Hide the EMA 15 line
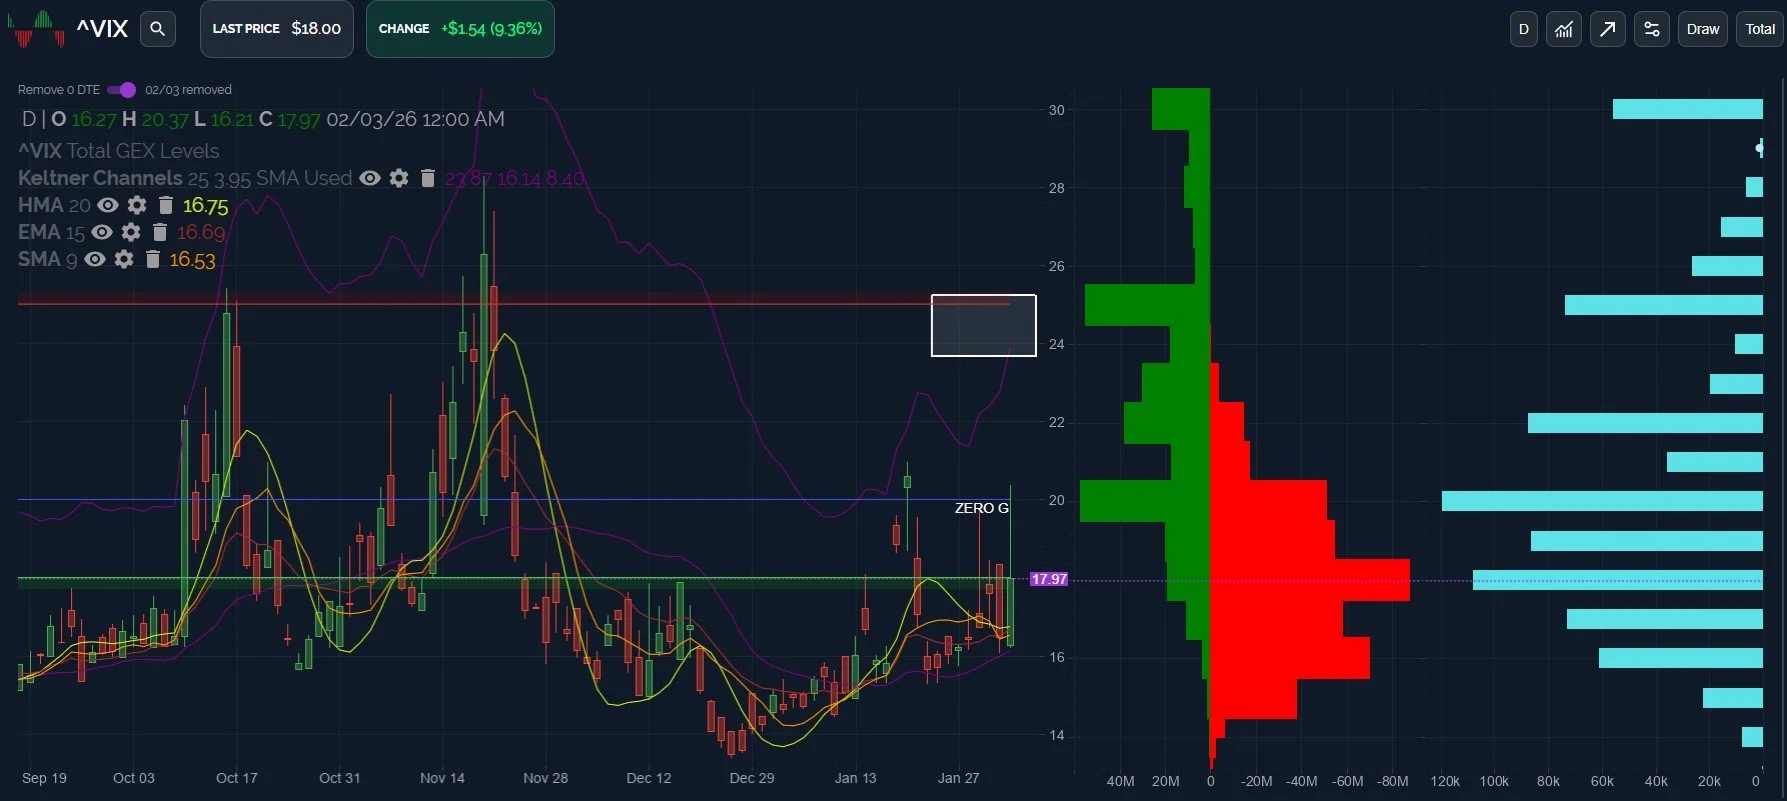The width and height of the screenshot is (1787, 801). pyautogui.click(x=102, y=232)
